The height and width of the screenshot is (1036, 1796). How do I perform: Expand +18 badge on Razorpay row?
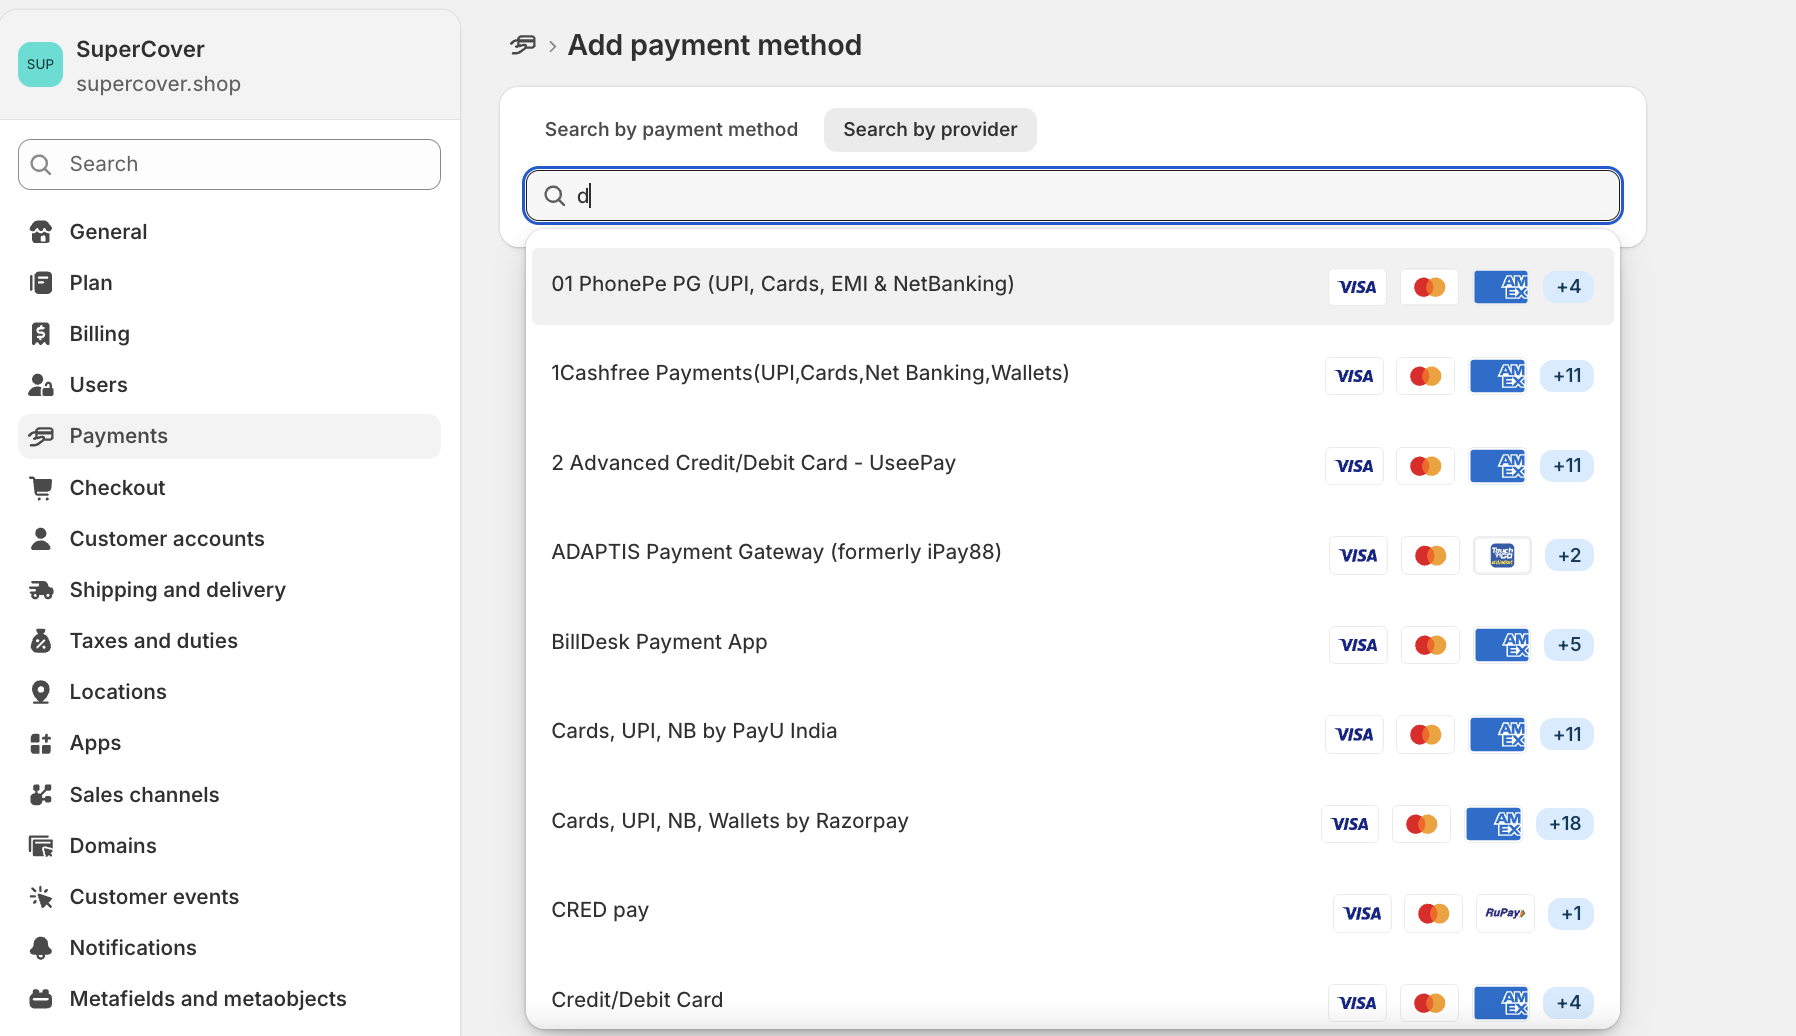coord(1565,824)
